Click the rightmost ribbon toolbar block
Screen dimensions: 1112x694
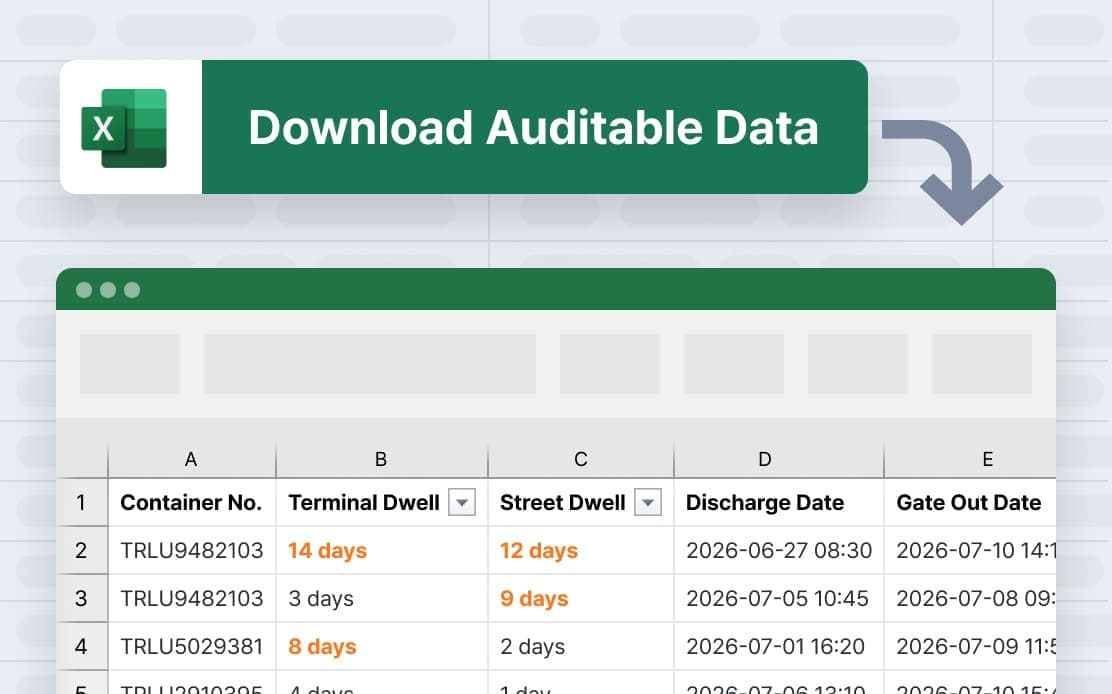click(981, 364)
